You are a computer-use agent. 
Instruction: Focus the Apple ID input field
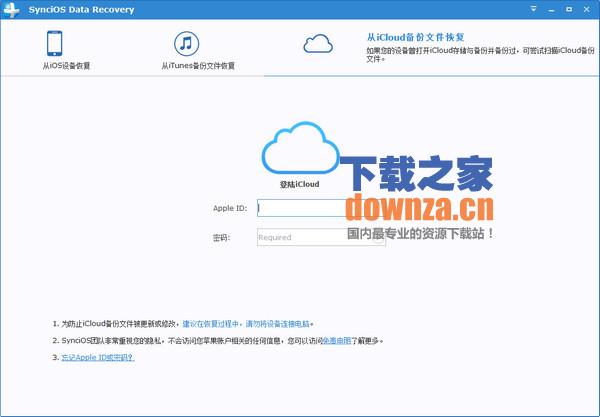tap(321, 208)
